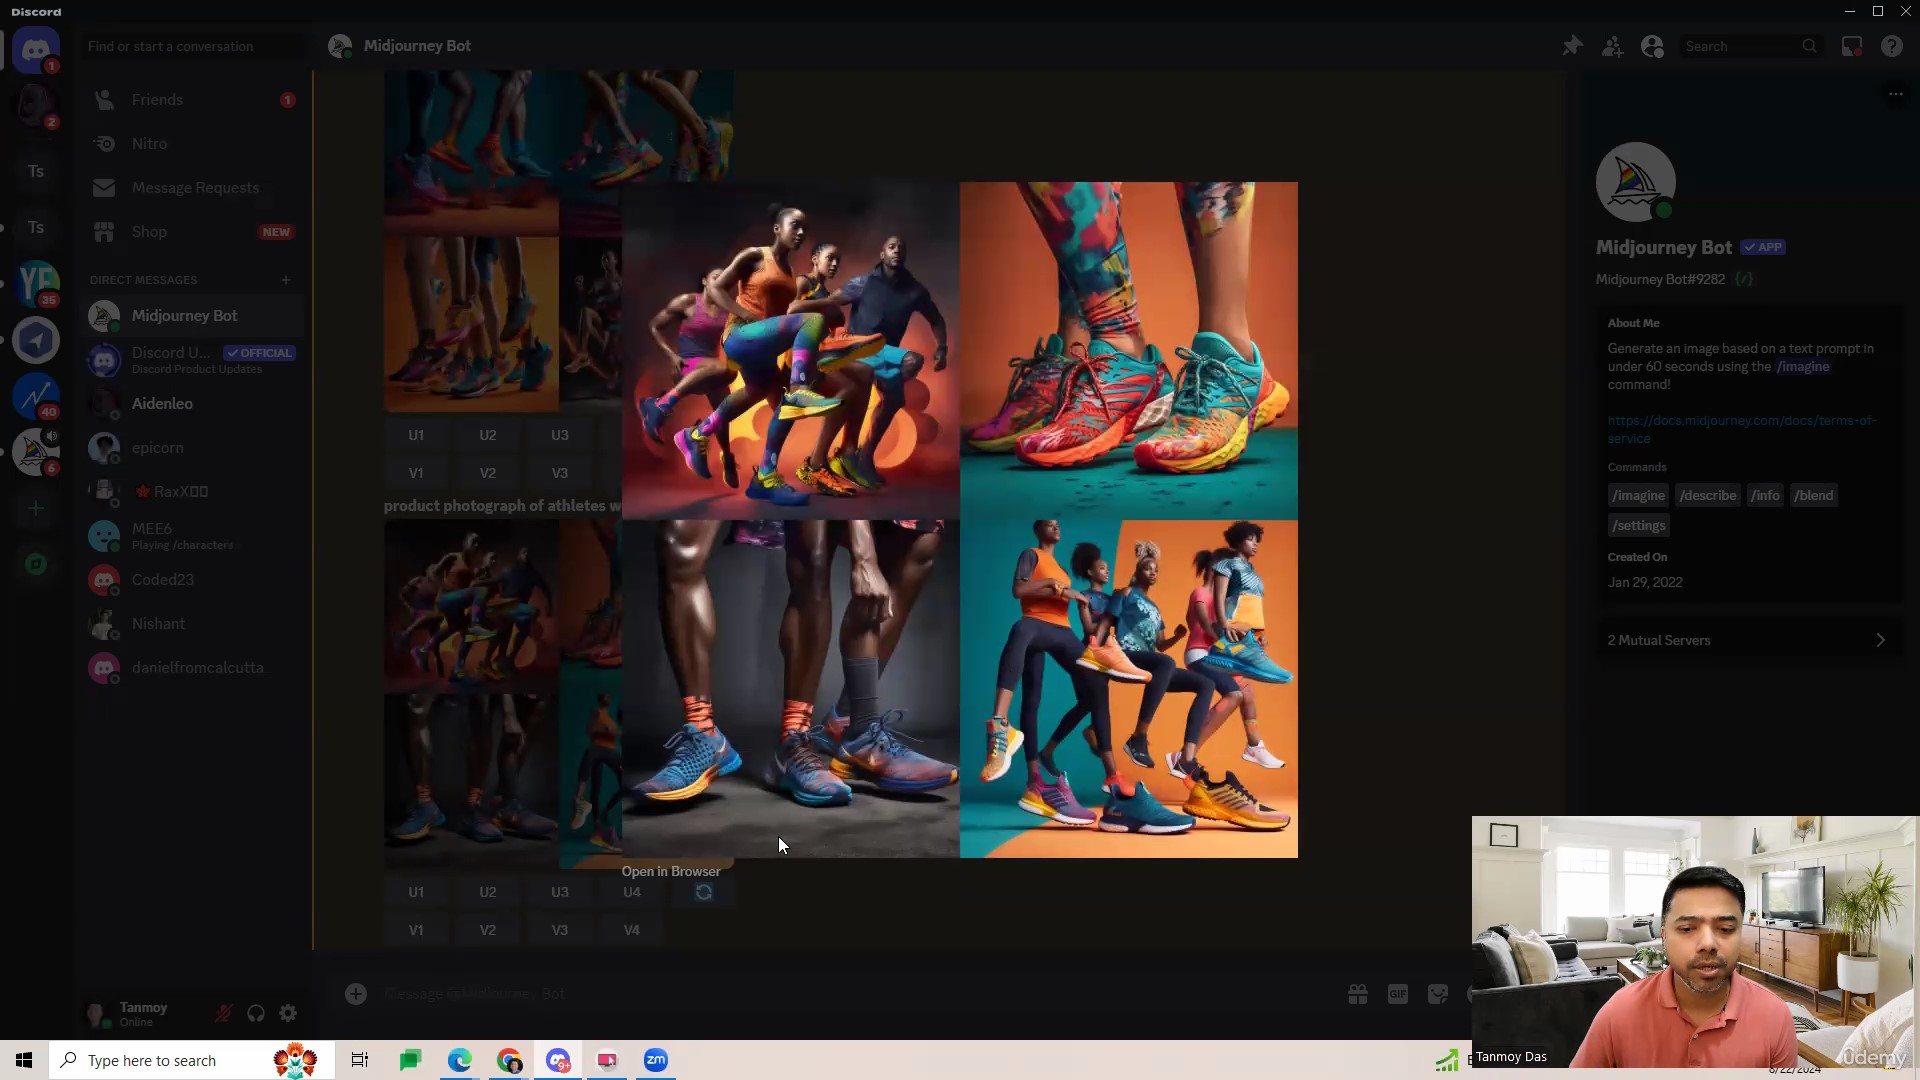1920x1080 pixels.
Task: Open the Shop page
Action: 192,232
